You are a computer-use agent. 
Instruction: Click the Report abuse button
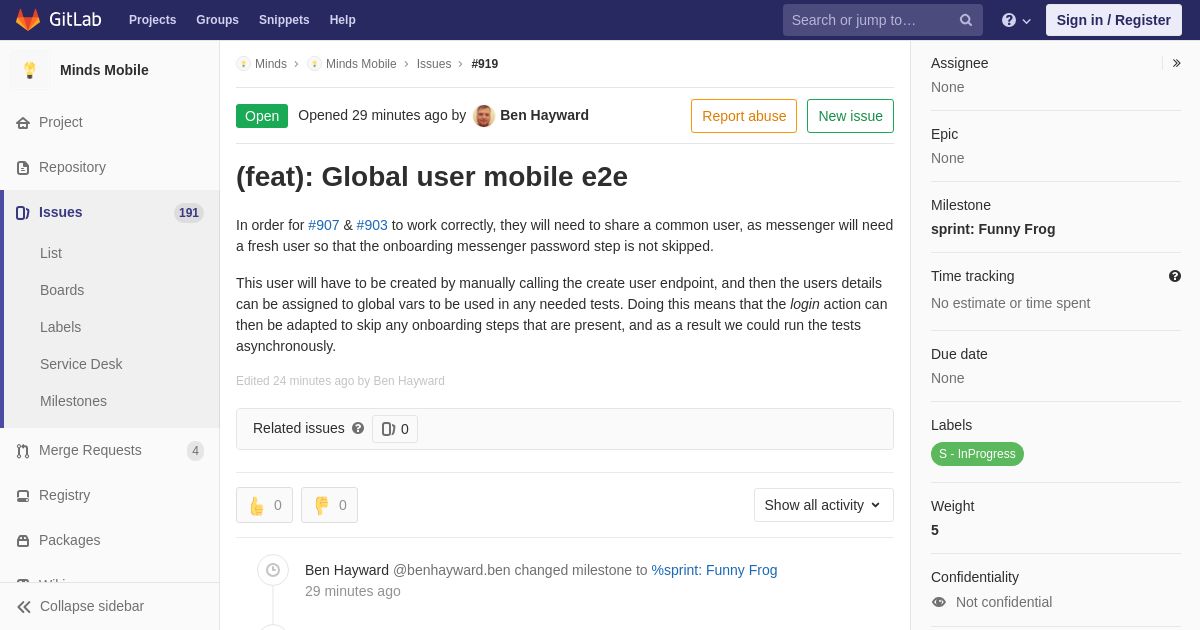coord(744,116)
